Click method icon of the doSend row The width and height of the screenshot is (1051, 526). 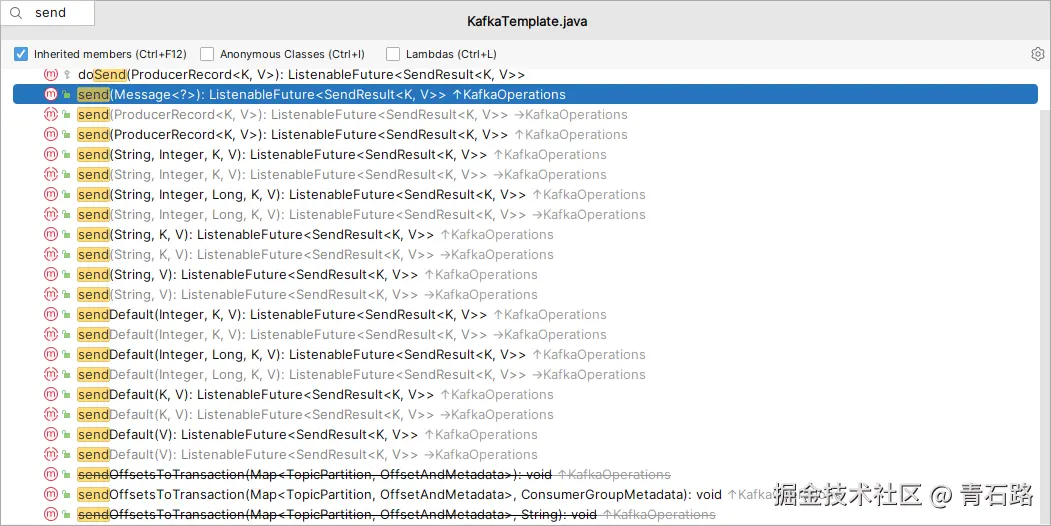click(x=51, y=74)
